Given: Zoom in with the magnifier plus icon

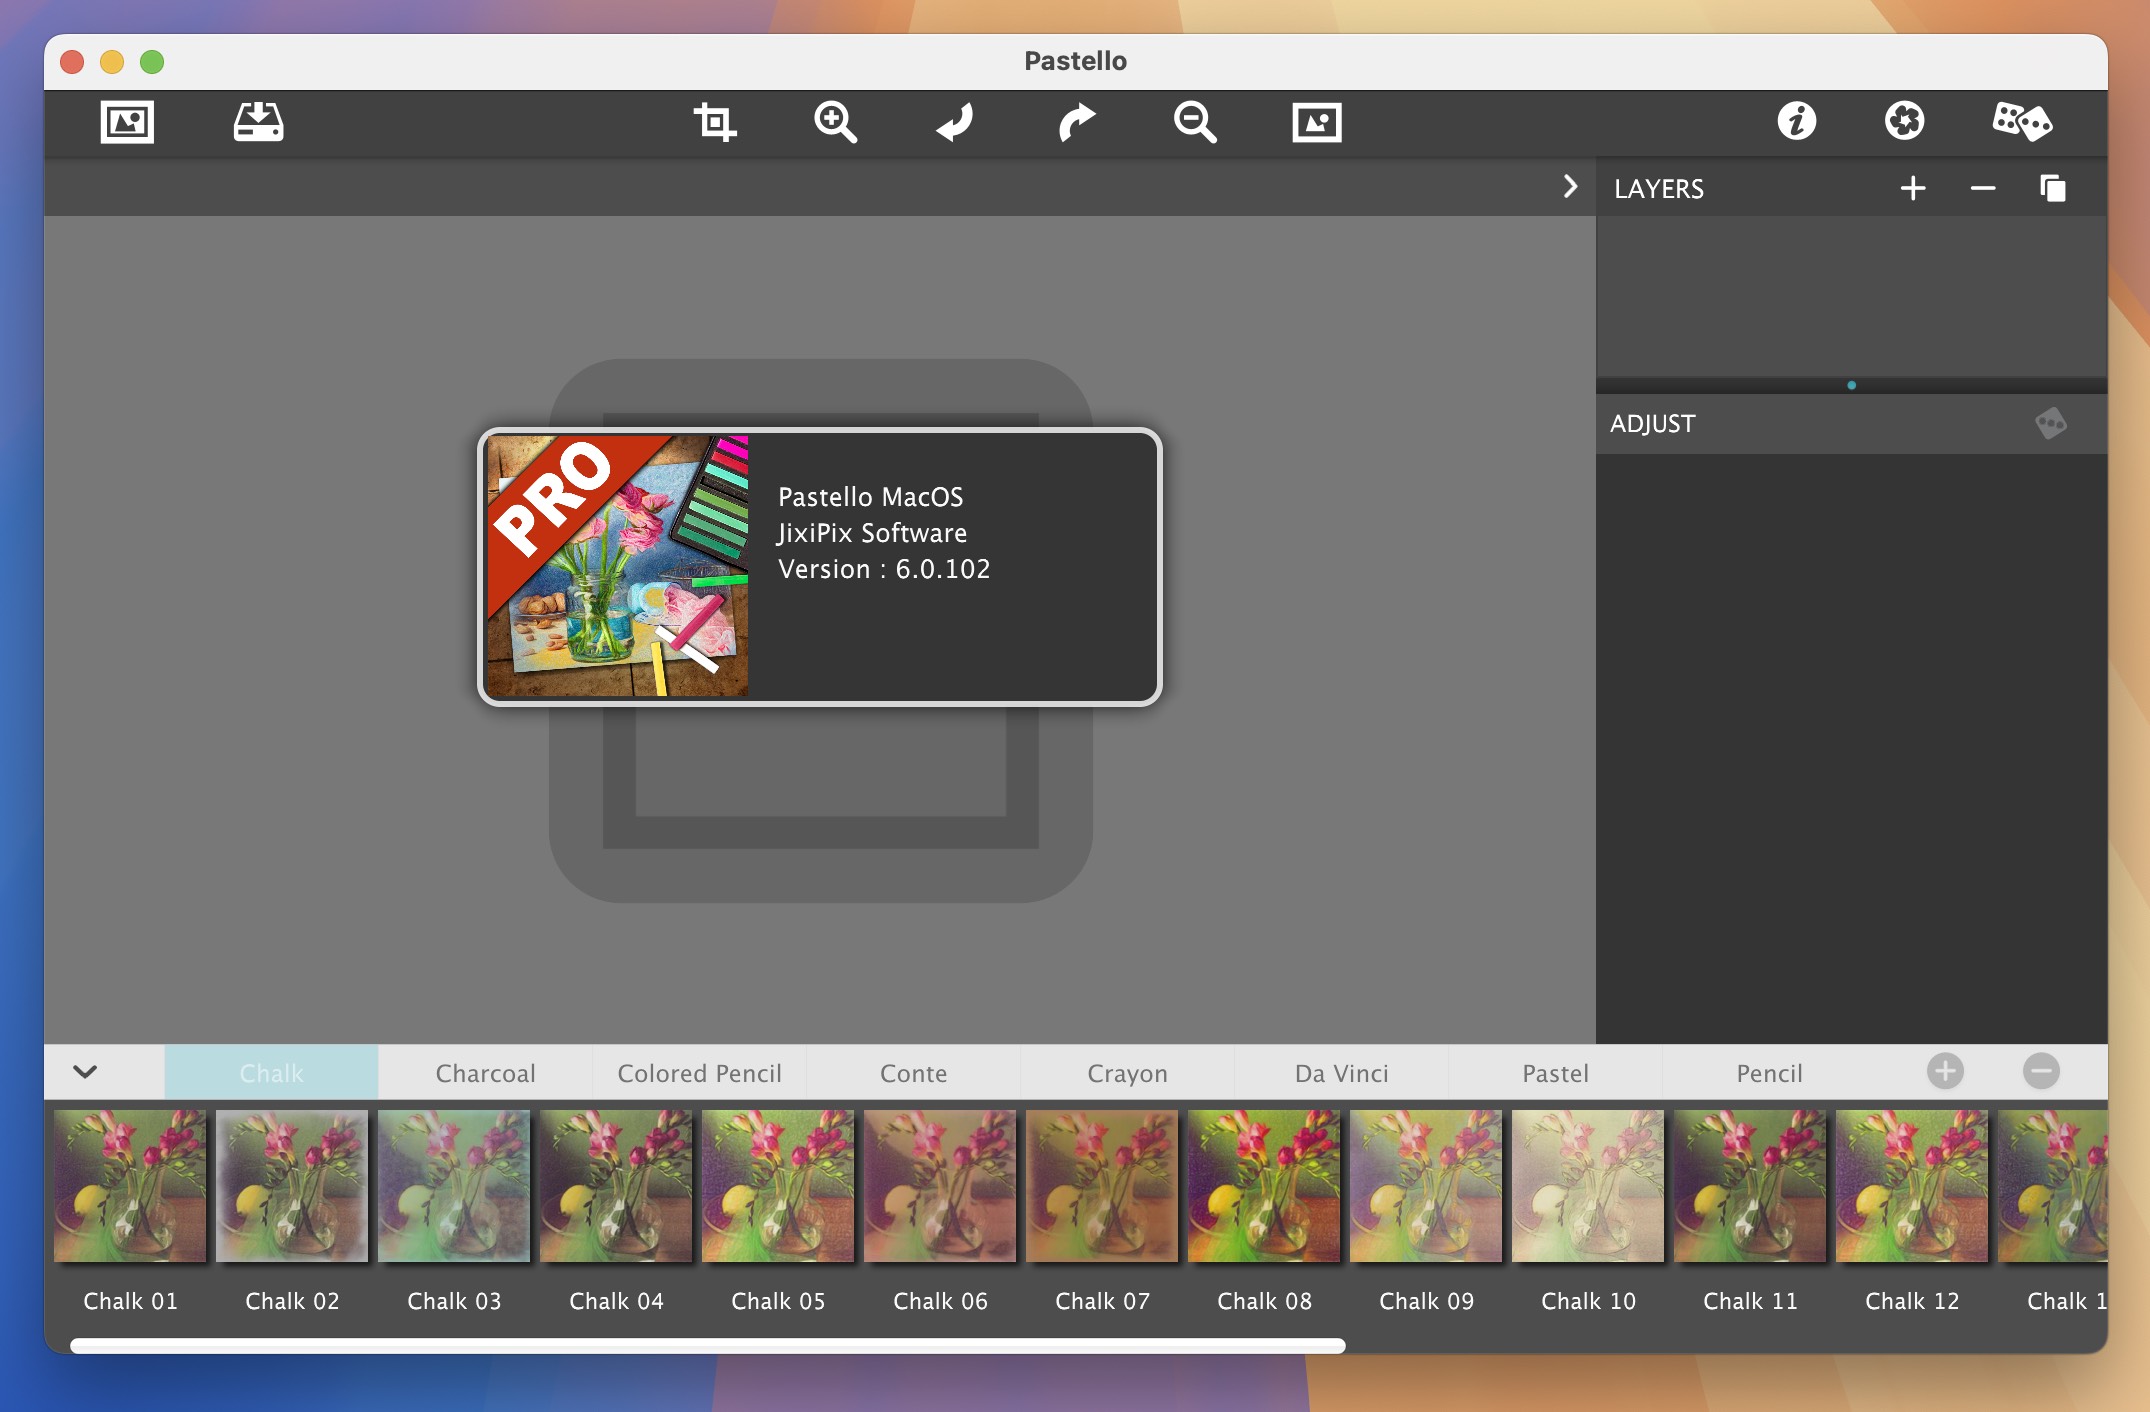Looking at the screenshot, I should click(x=835, y=123).
